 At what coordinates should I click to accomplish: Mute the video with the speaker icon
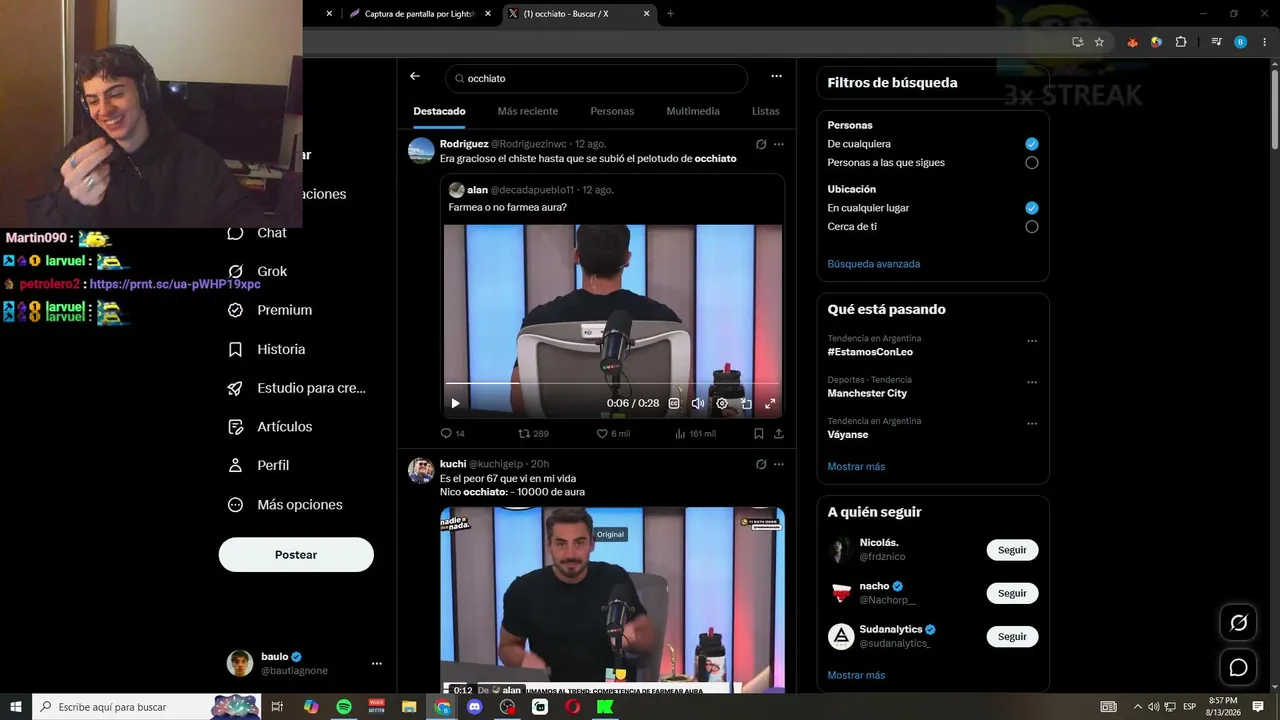point(698,404)
